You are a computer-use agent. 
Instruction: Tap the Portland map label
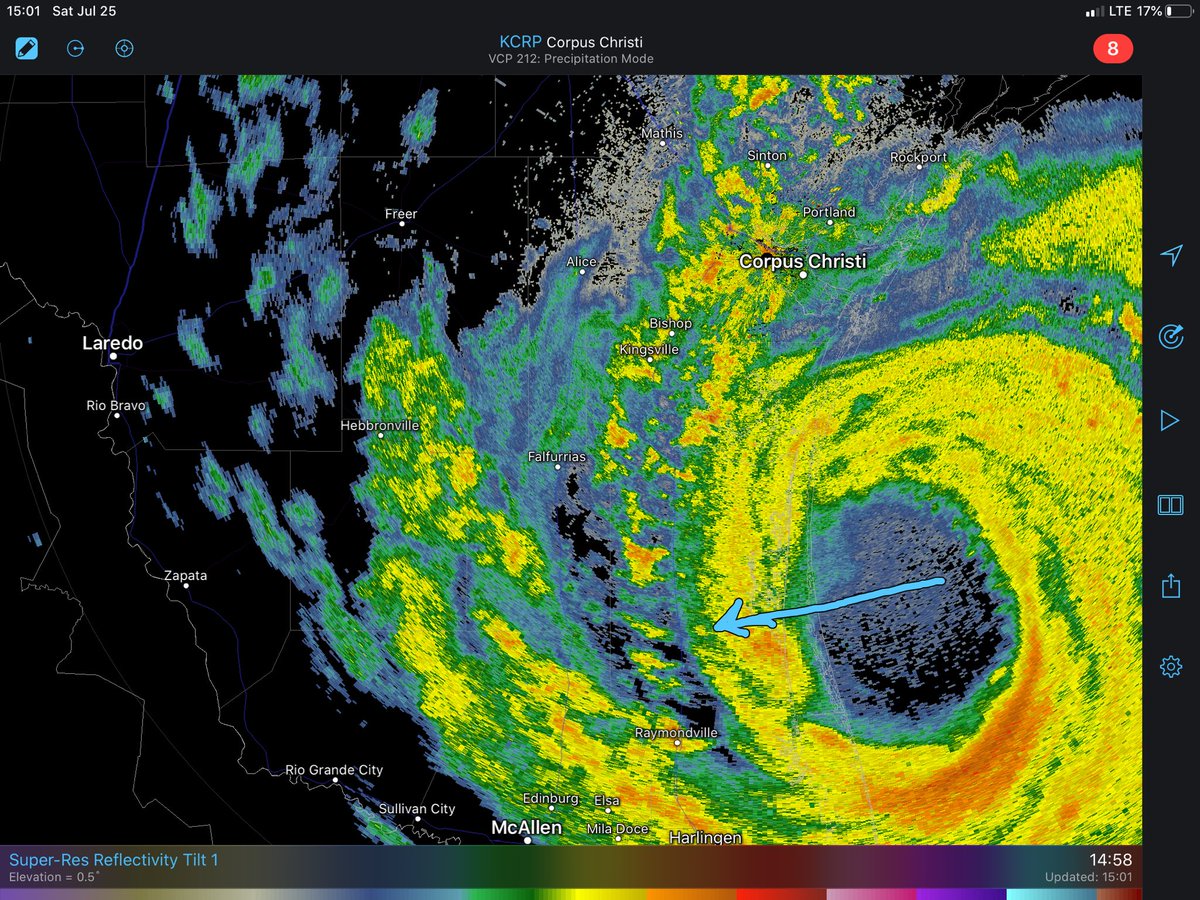830,212
